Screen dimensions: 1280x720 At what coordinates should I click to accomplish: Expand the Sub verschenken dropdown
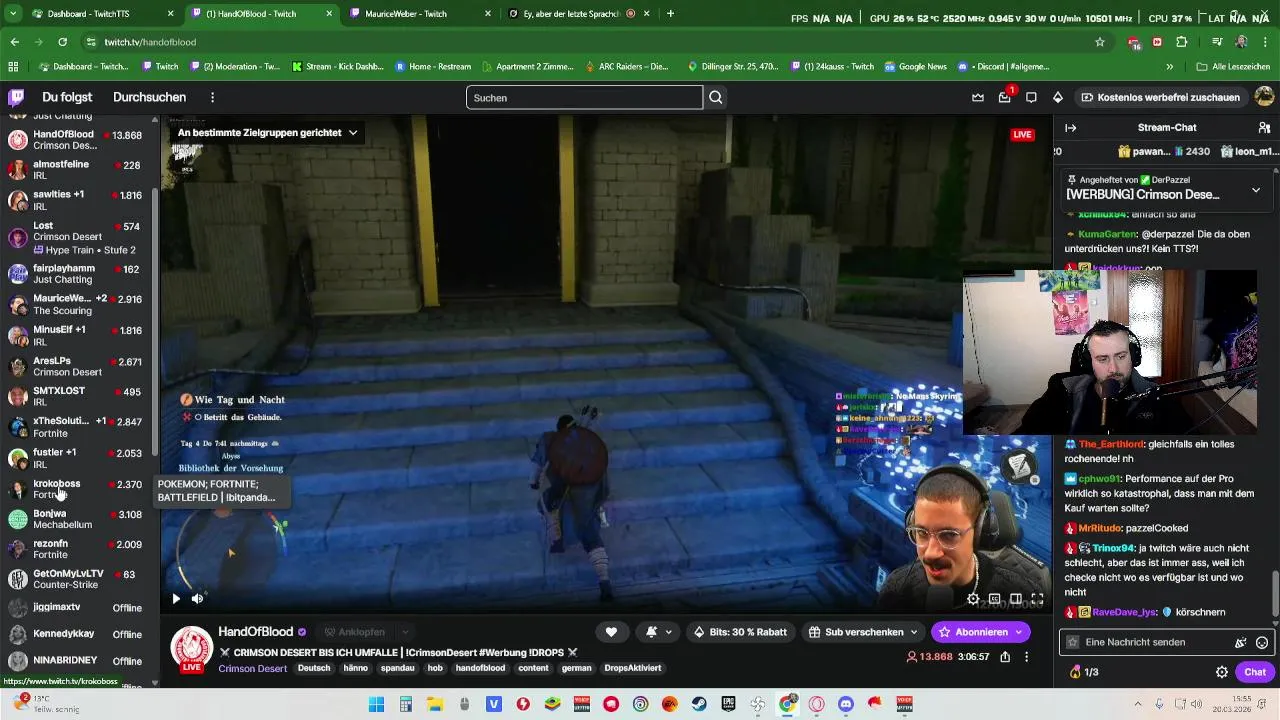coord(914,632)
